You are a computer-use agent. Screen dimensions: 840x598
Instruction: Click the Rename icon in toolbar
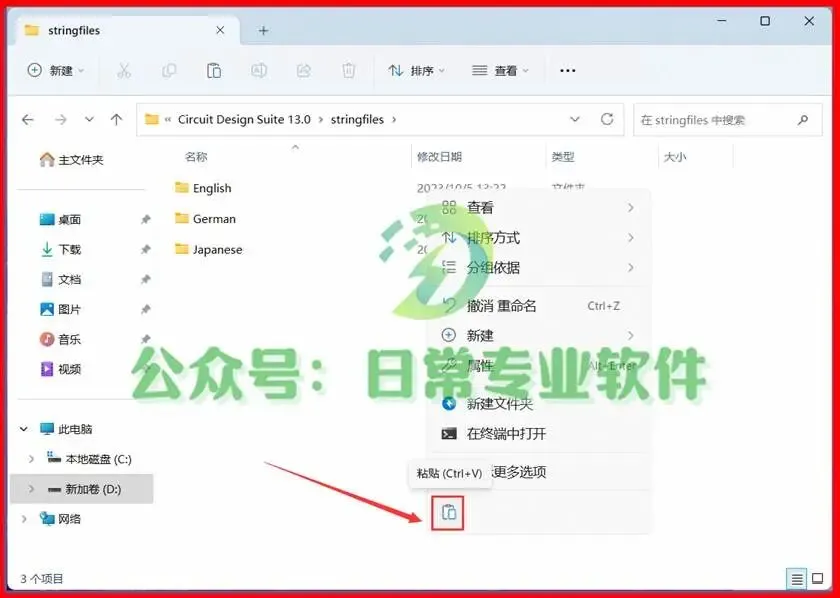(259, 70)
